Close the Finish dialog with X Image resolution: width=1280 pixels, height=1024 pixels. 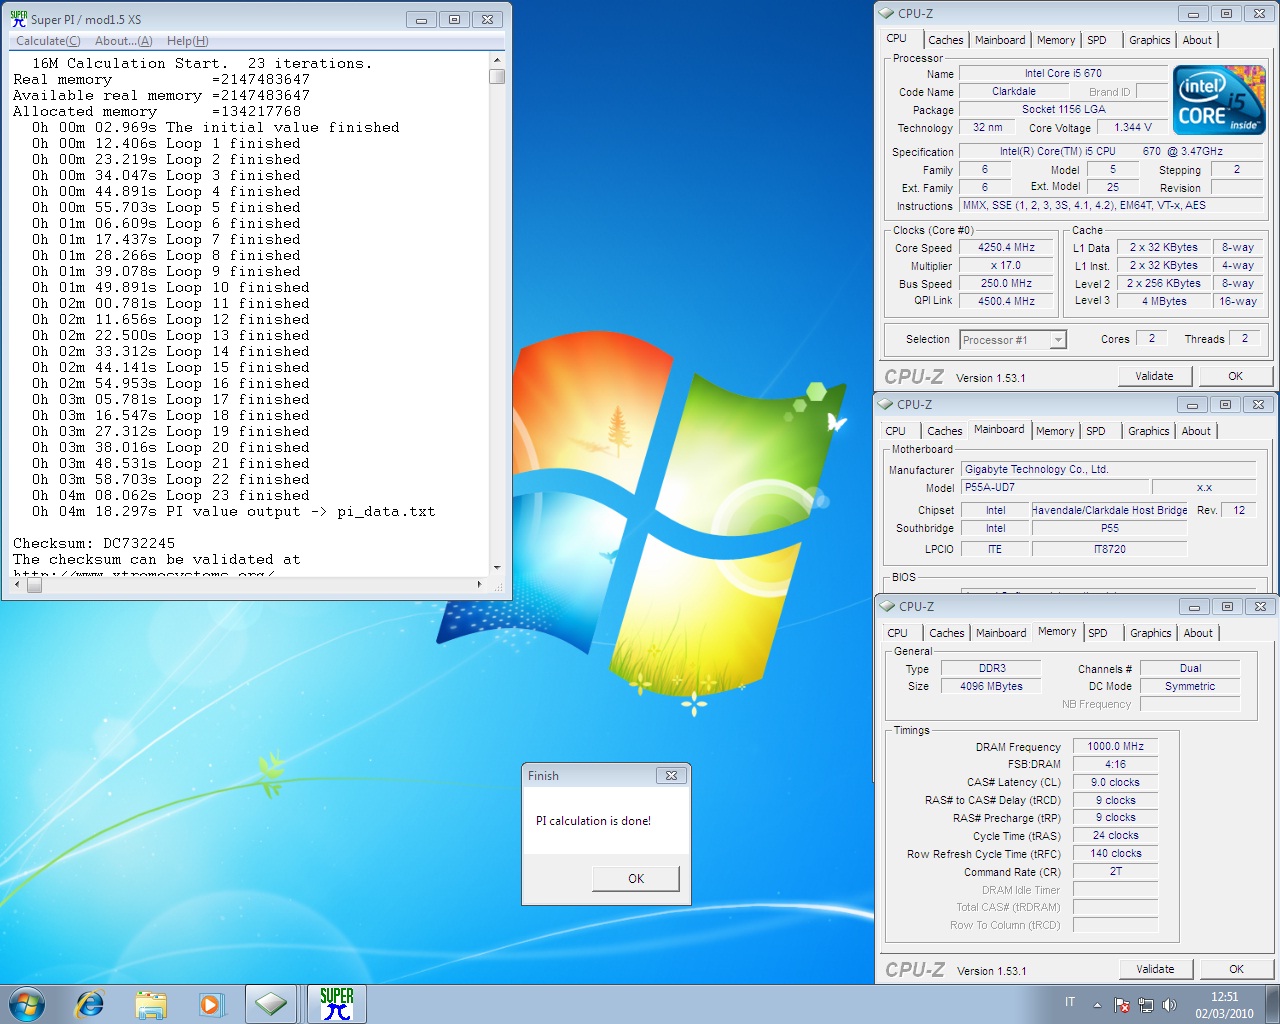[x=671, y=775]
